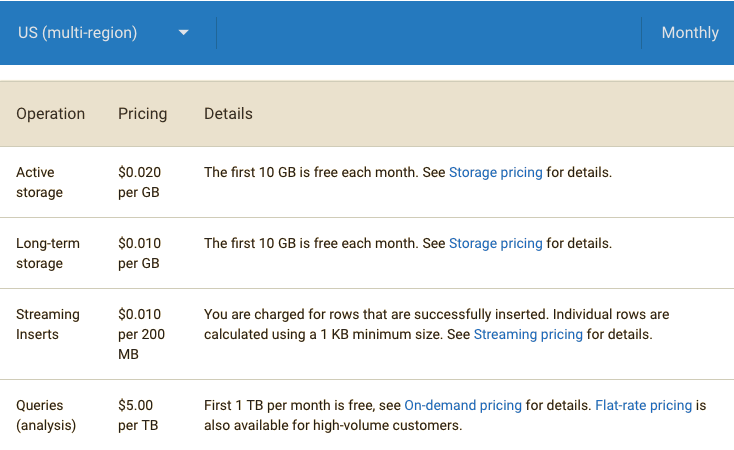Open Storage pricing link in Long-term storage row
Viewport: 734px width, 450px height.
pyautogui.click(x=495, y=243)
